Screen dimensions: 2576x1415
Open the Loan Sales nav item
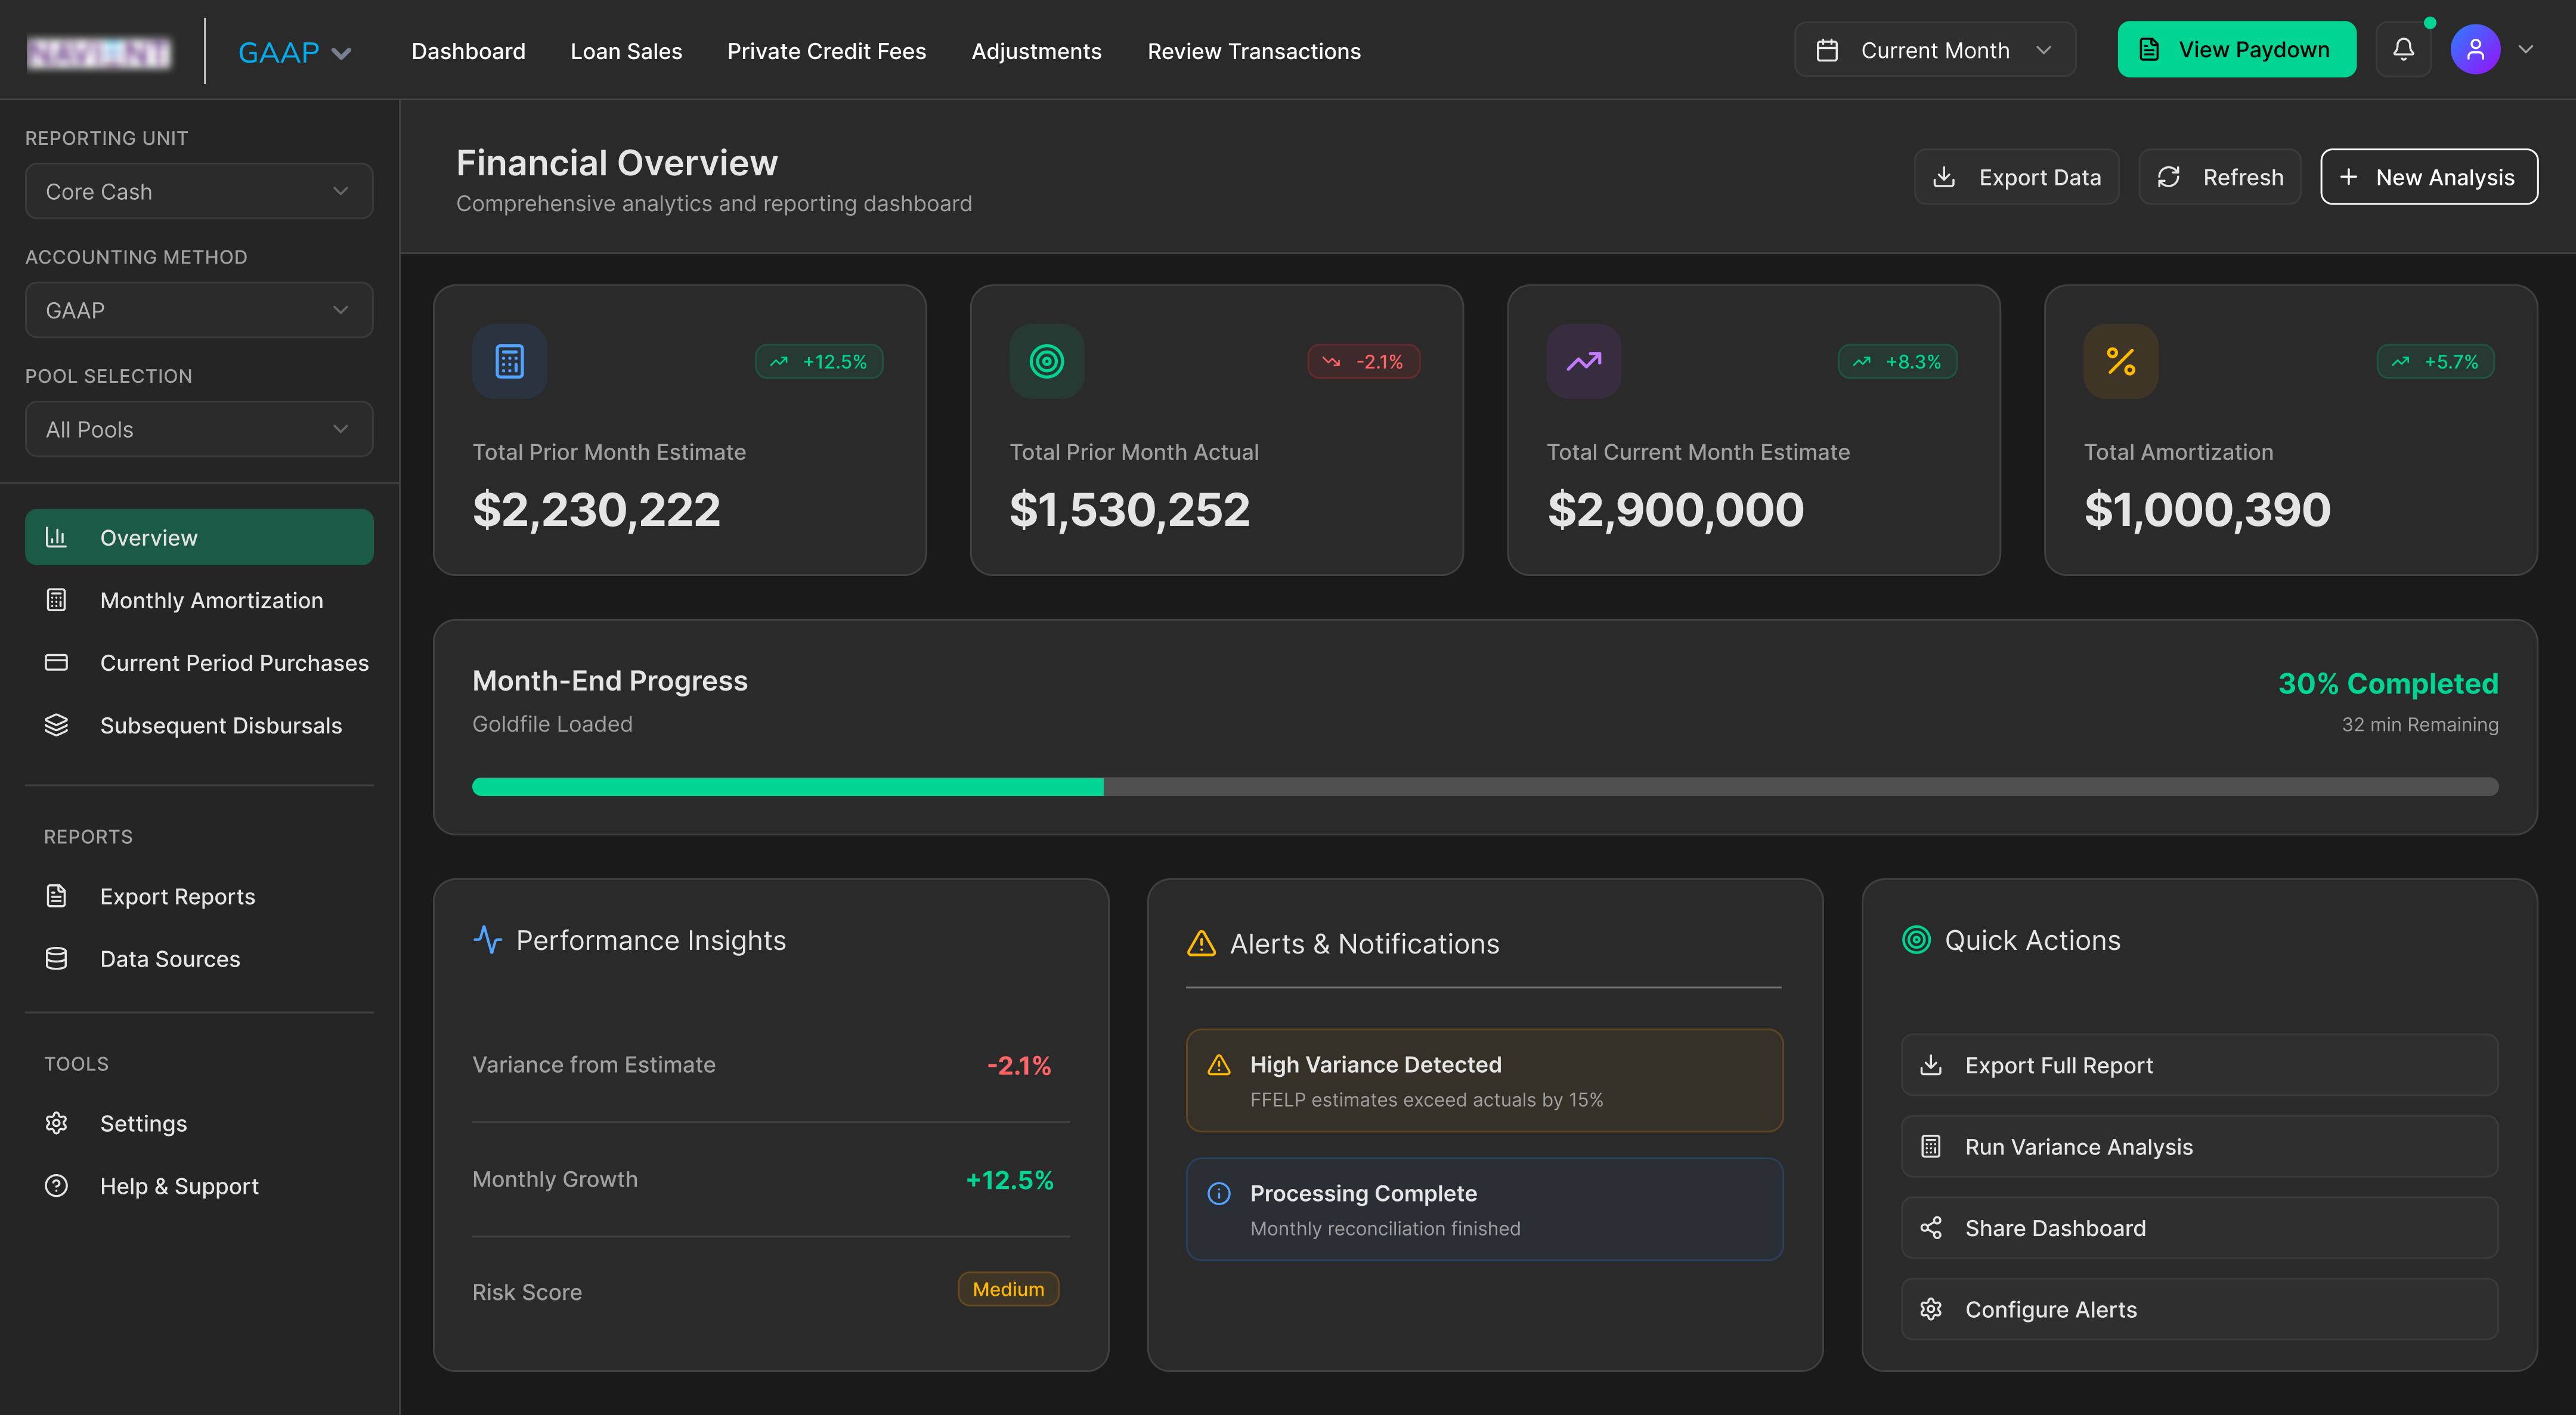point(626,51)
